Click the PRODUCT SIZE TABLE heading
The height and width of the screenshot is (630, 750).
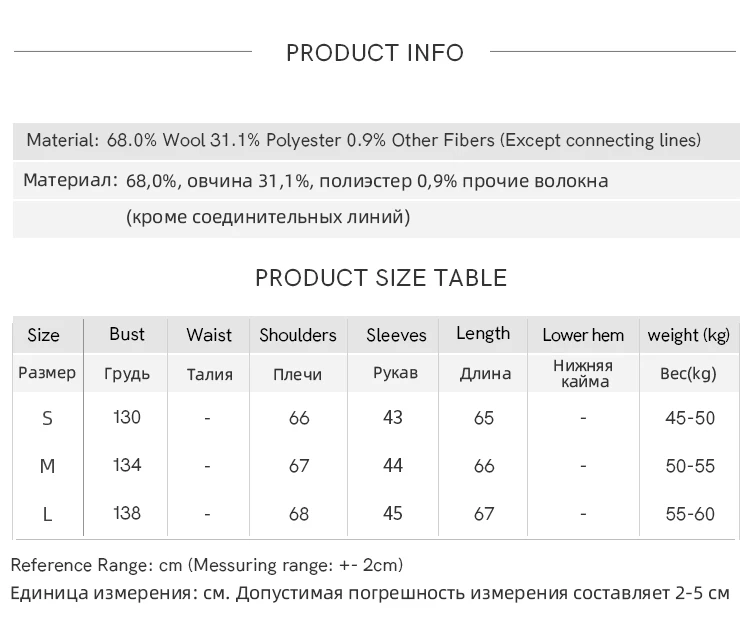(x=381, y=278)
